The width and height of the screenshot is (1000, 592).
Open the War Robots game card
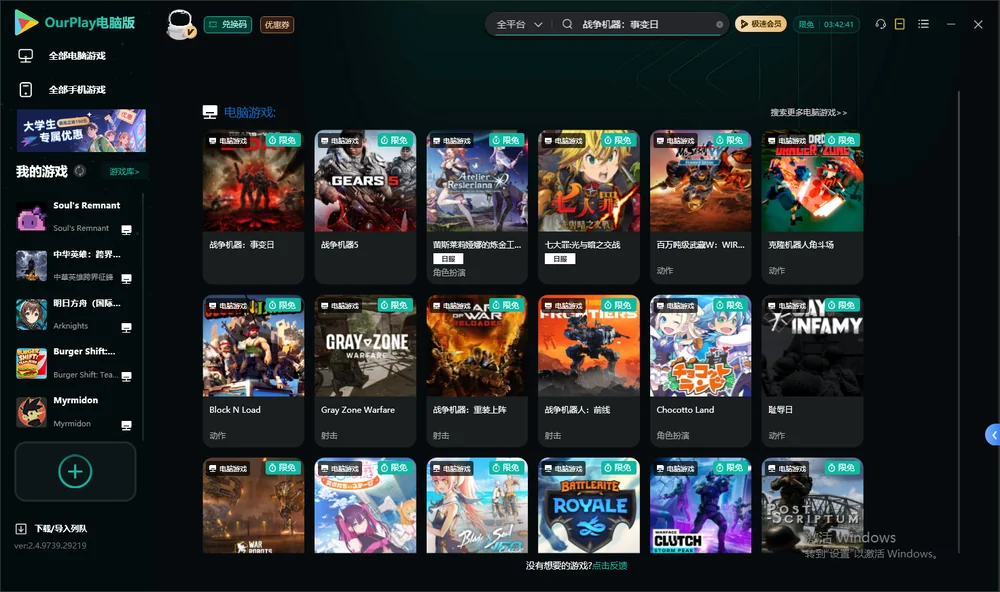point(253,505)
